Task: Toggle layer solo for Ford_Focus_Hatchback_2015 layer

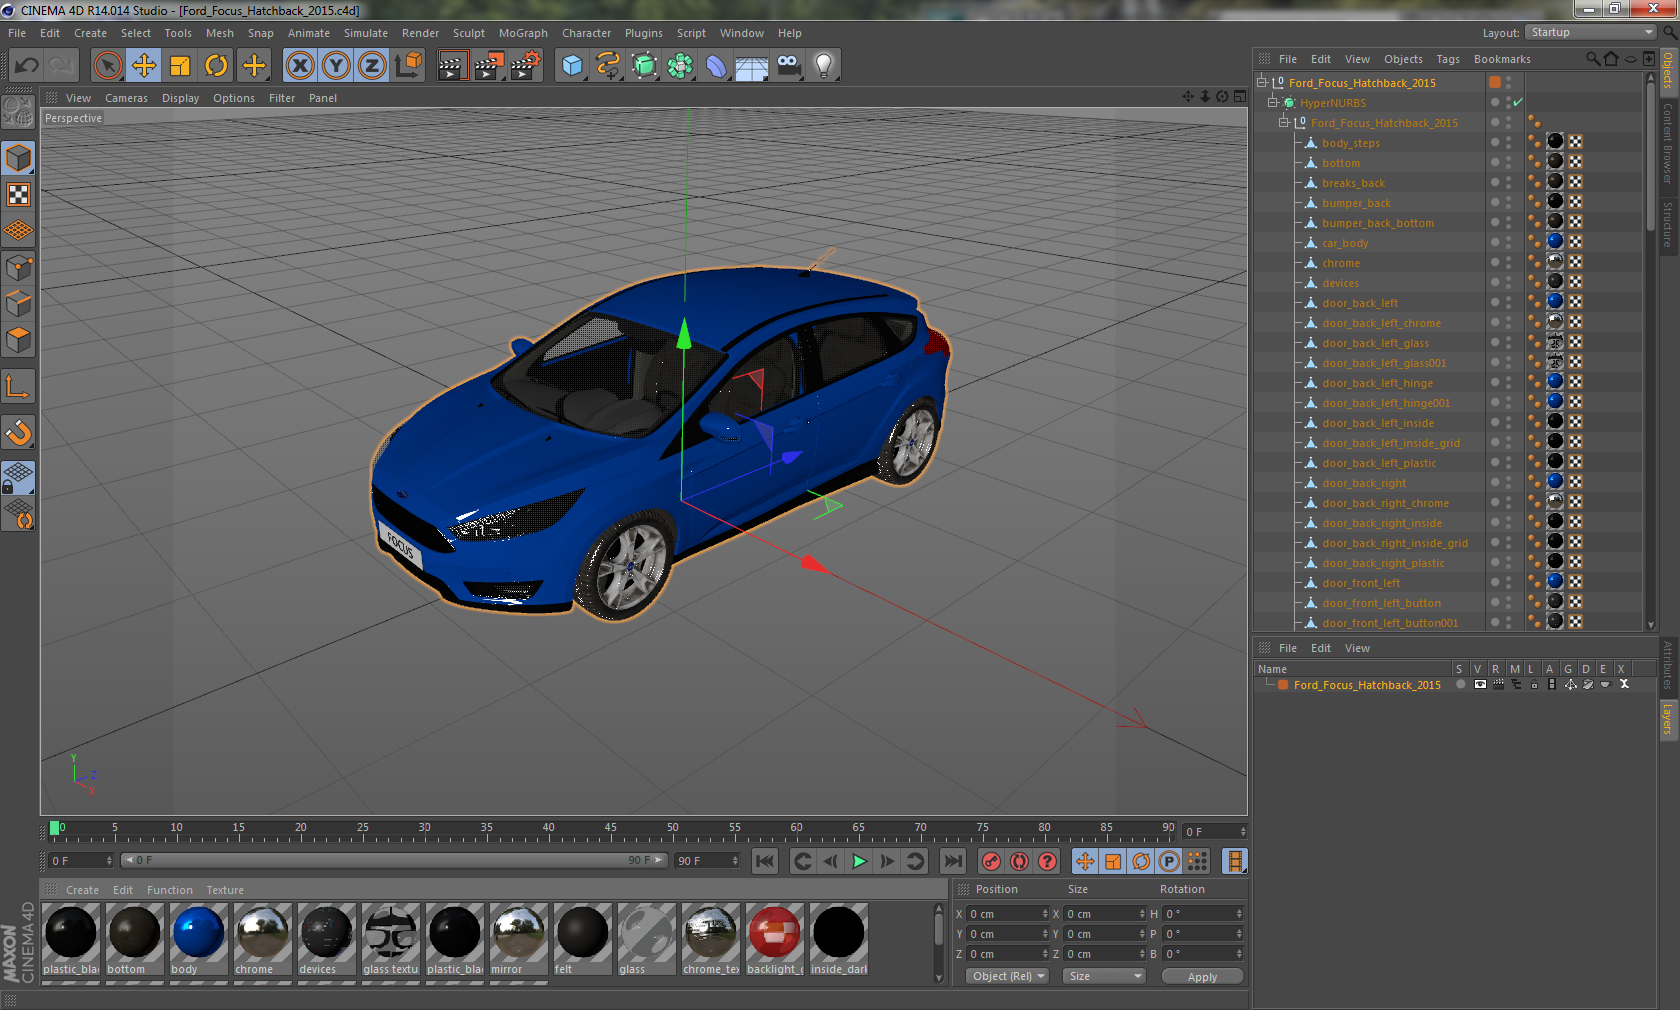Action: [1461, 685]
